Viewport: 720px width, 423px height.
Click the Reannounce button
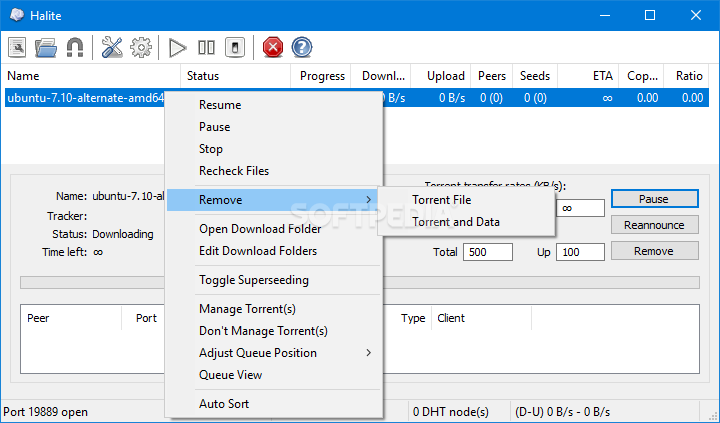pos(654,225)
